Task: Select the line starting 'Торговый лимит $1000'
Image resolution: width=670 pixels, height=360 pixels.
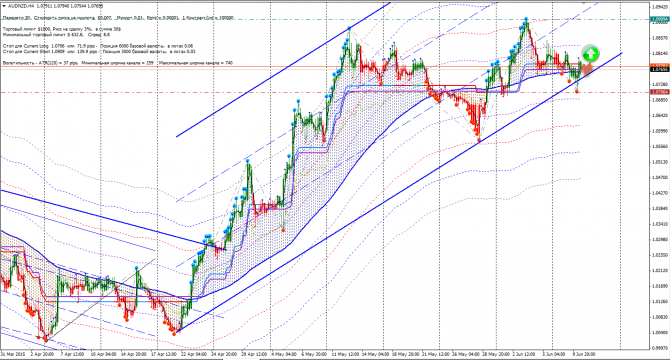Action: (x=62, y=29)
